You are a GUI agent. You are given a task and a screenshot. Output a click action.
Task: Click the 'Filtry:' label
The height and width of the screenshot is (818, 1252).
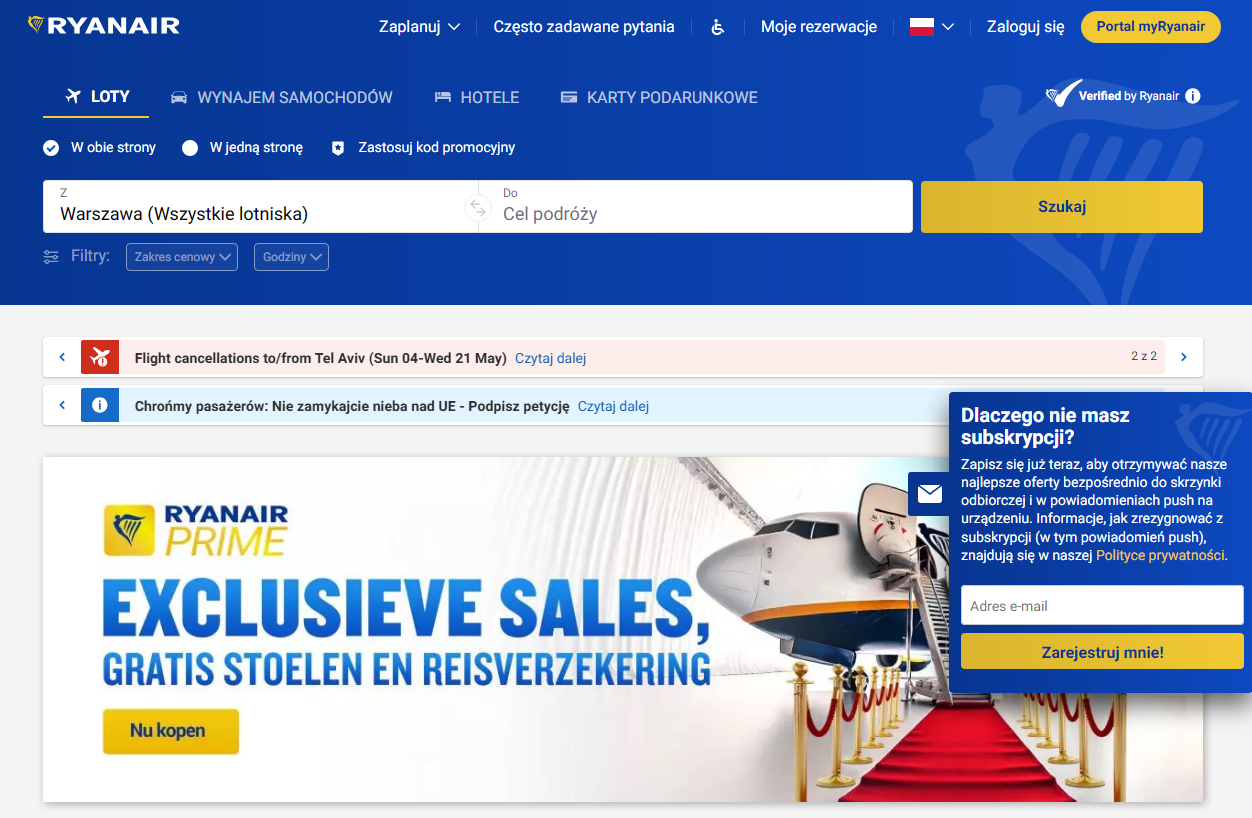pos(90,256)
